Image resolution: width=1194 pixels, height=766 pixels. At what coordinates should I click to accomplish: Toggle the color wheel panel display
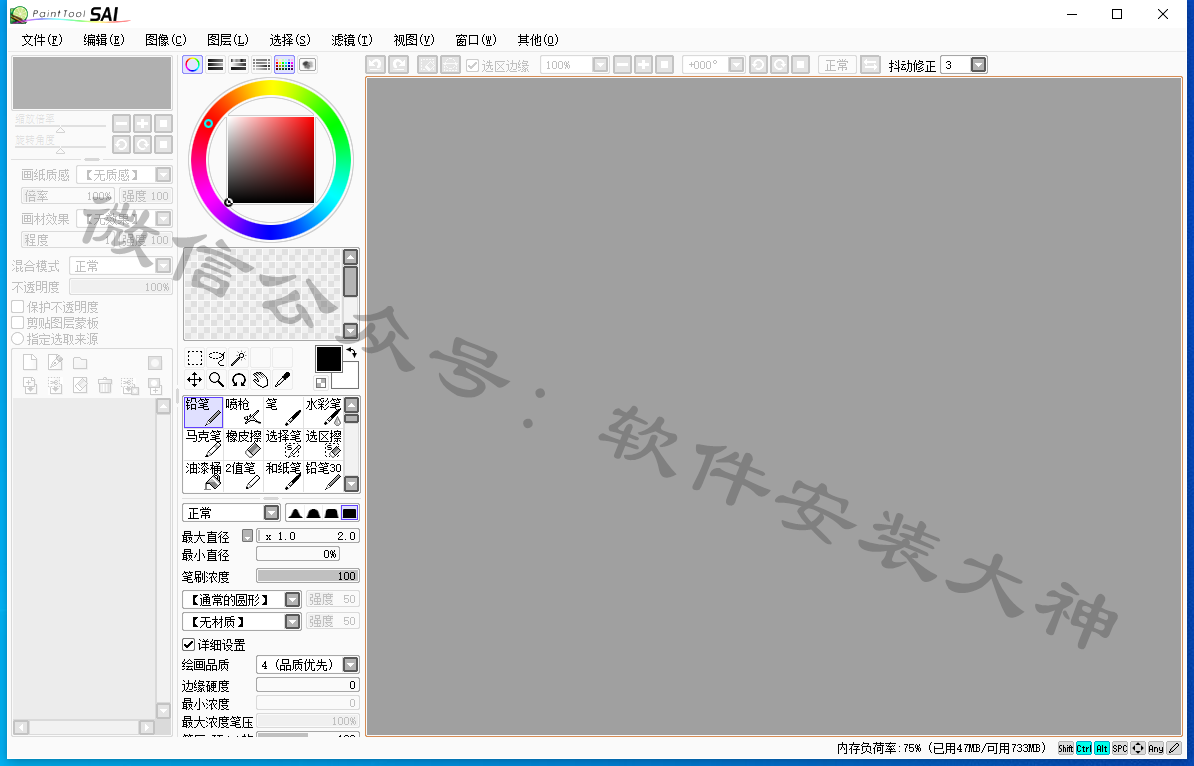pyautogui.click(x=193, y=65)
